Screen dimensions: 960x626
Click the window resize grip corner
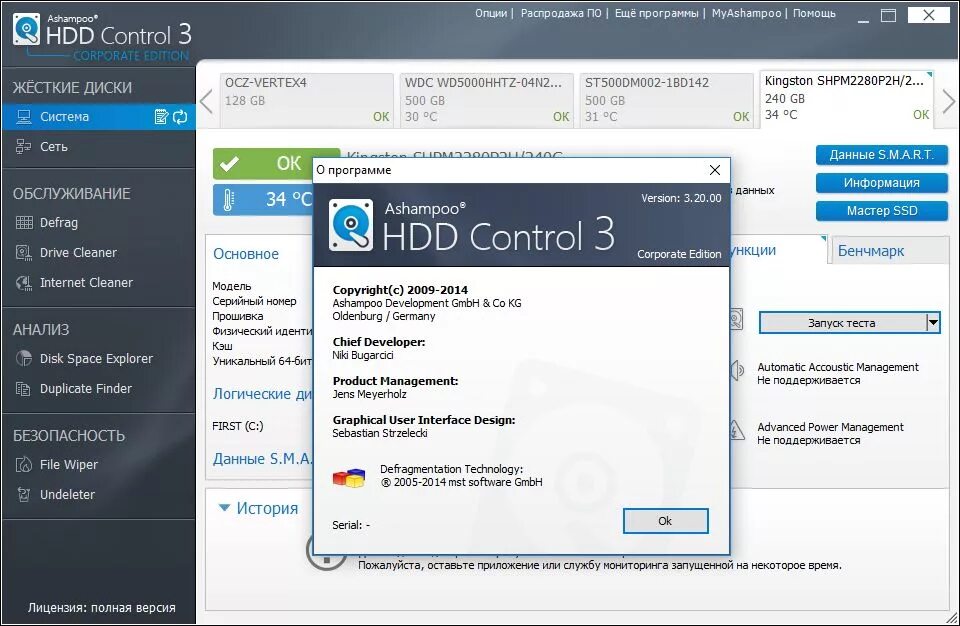tap(952, 618)
